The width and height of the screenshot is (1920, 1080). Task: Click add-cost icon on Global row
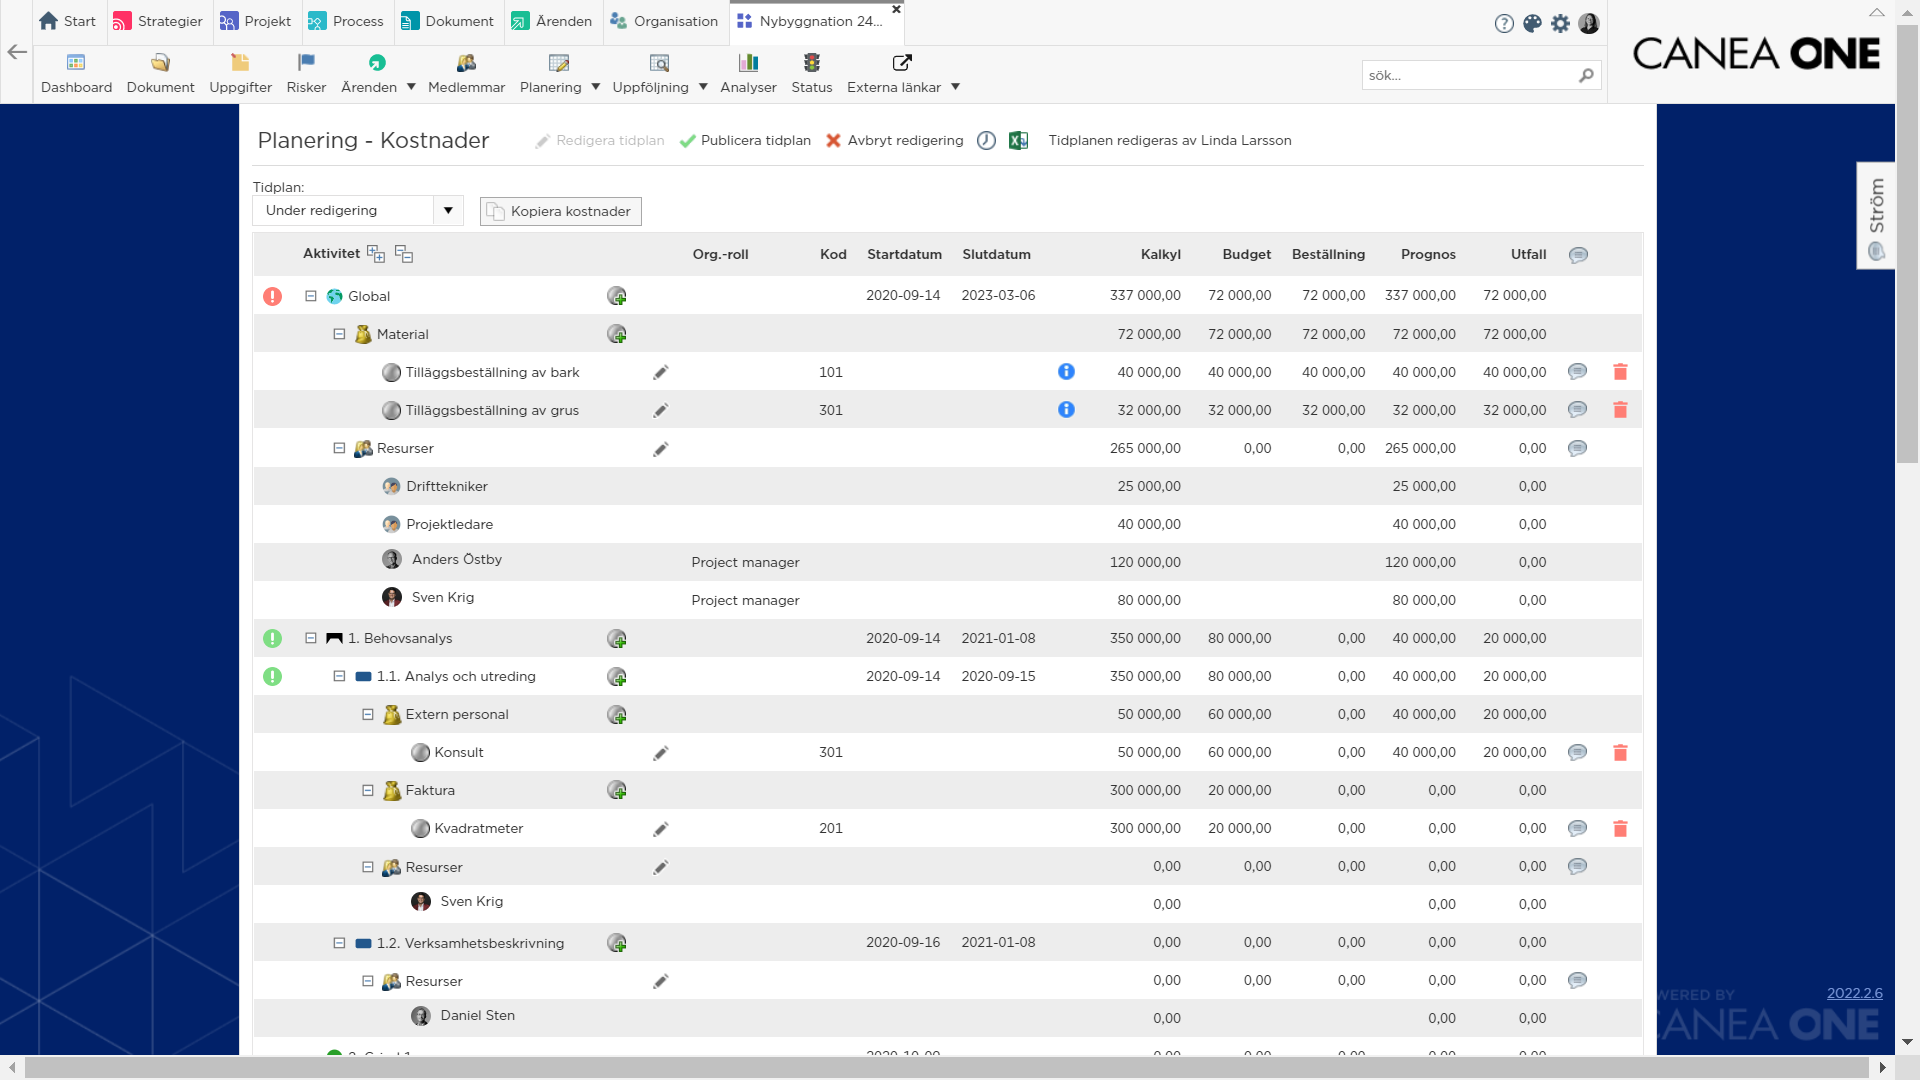click(x=617, y=296)
